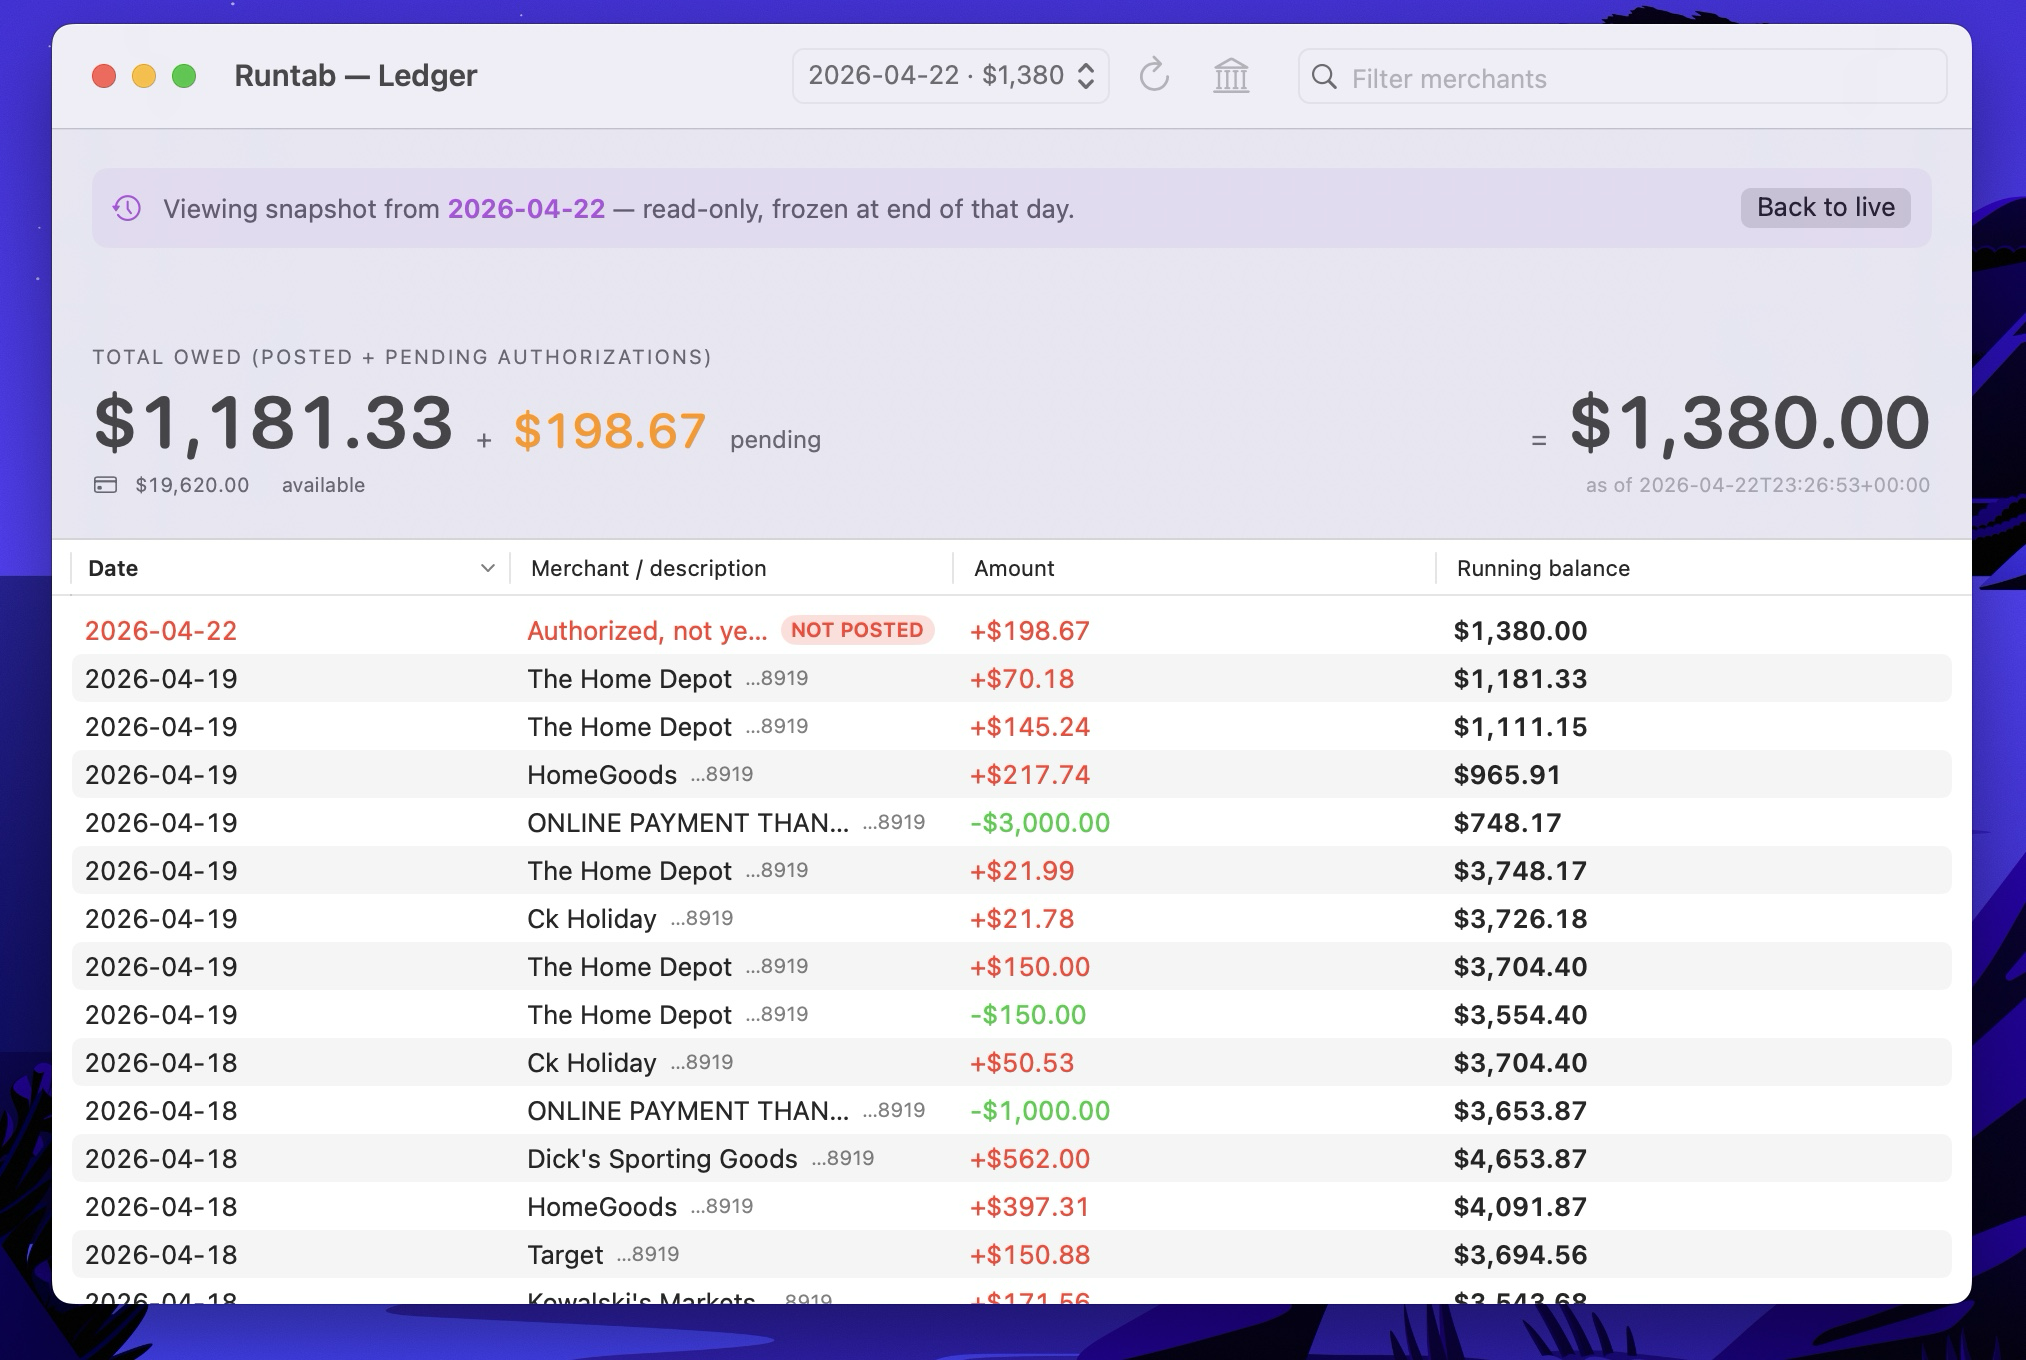Click the red 2026-04-22 date cell
The image size is (2026, 1360).
[x=161, y=631]
